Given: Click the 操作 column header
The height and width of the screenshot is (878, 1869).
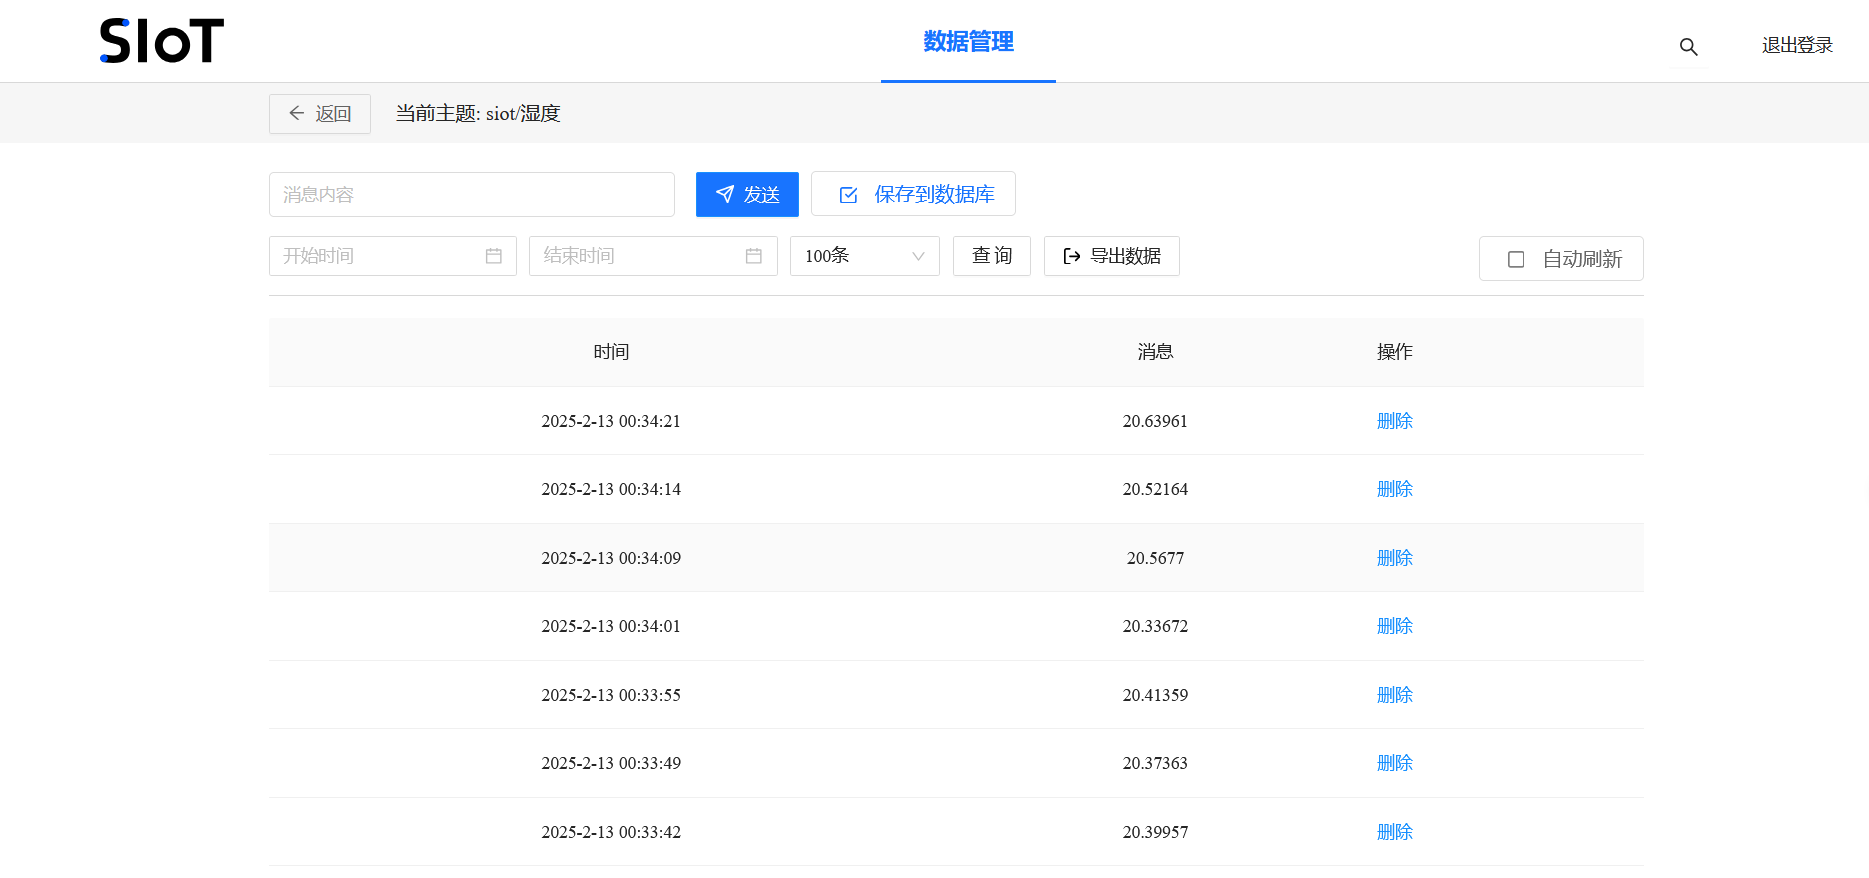Looking at the screenshot, I should [x=1395, y=352].
